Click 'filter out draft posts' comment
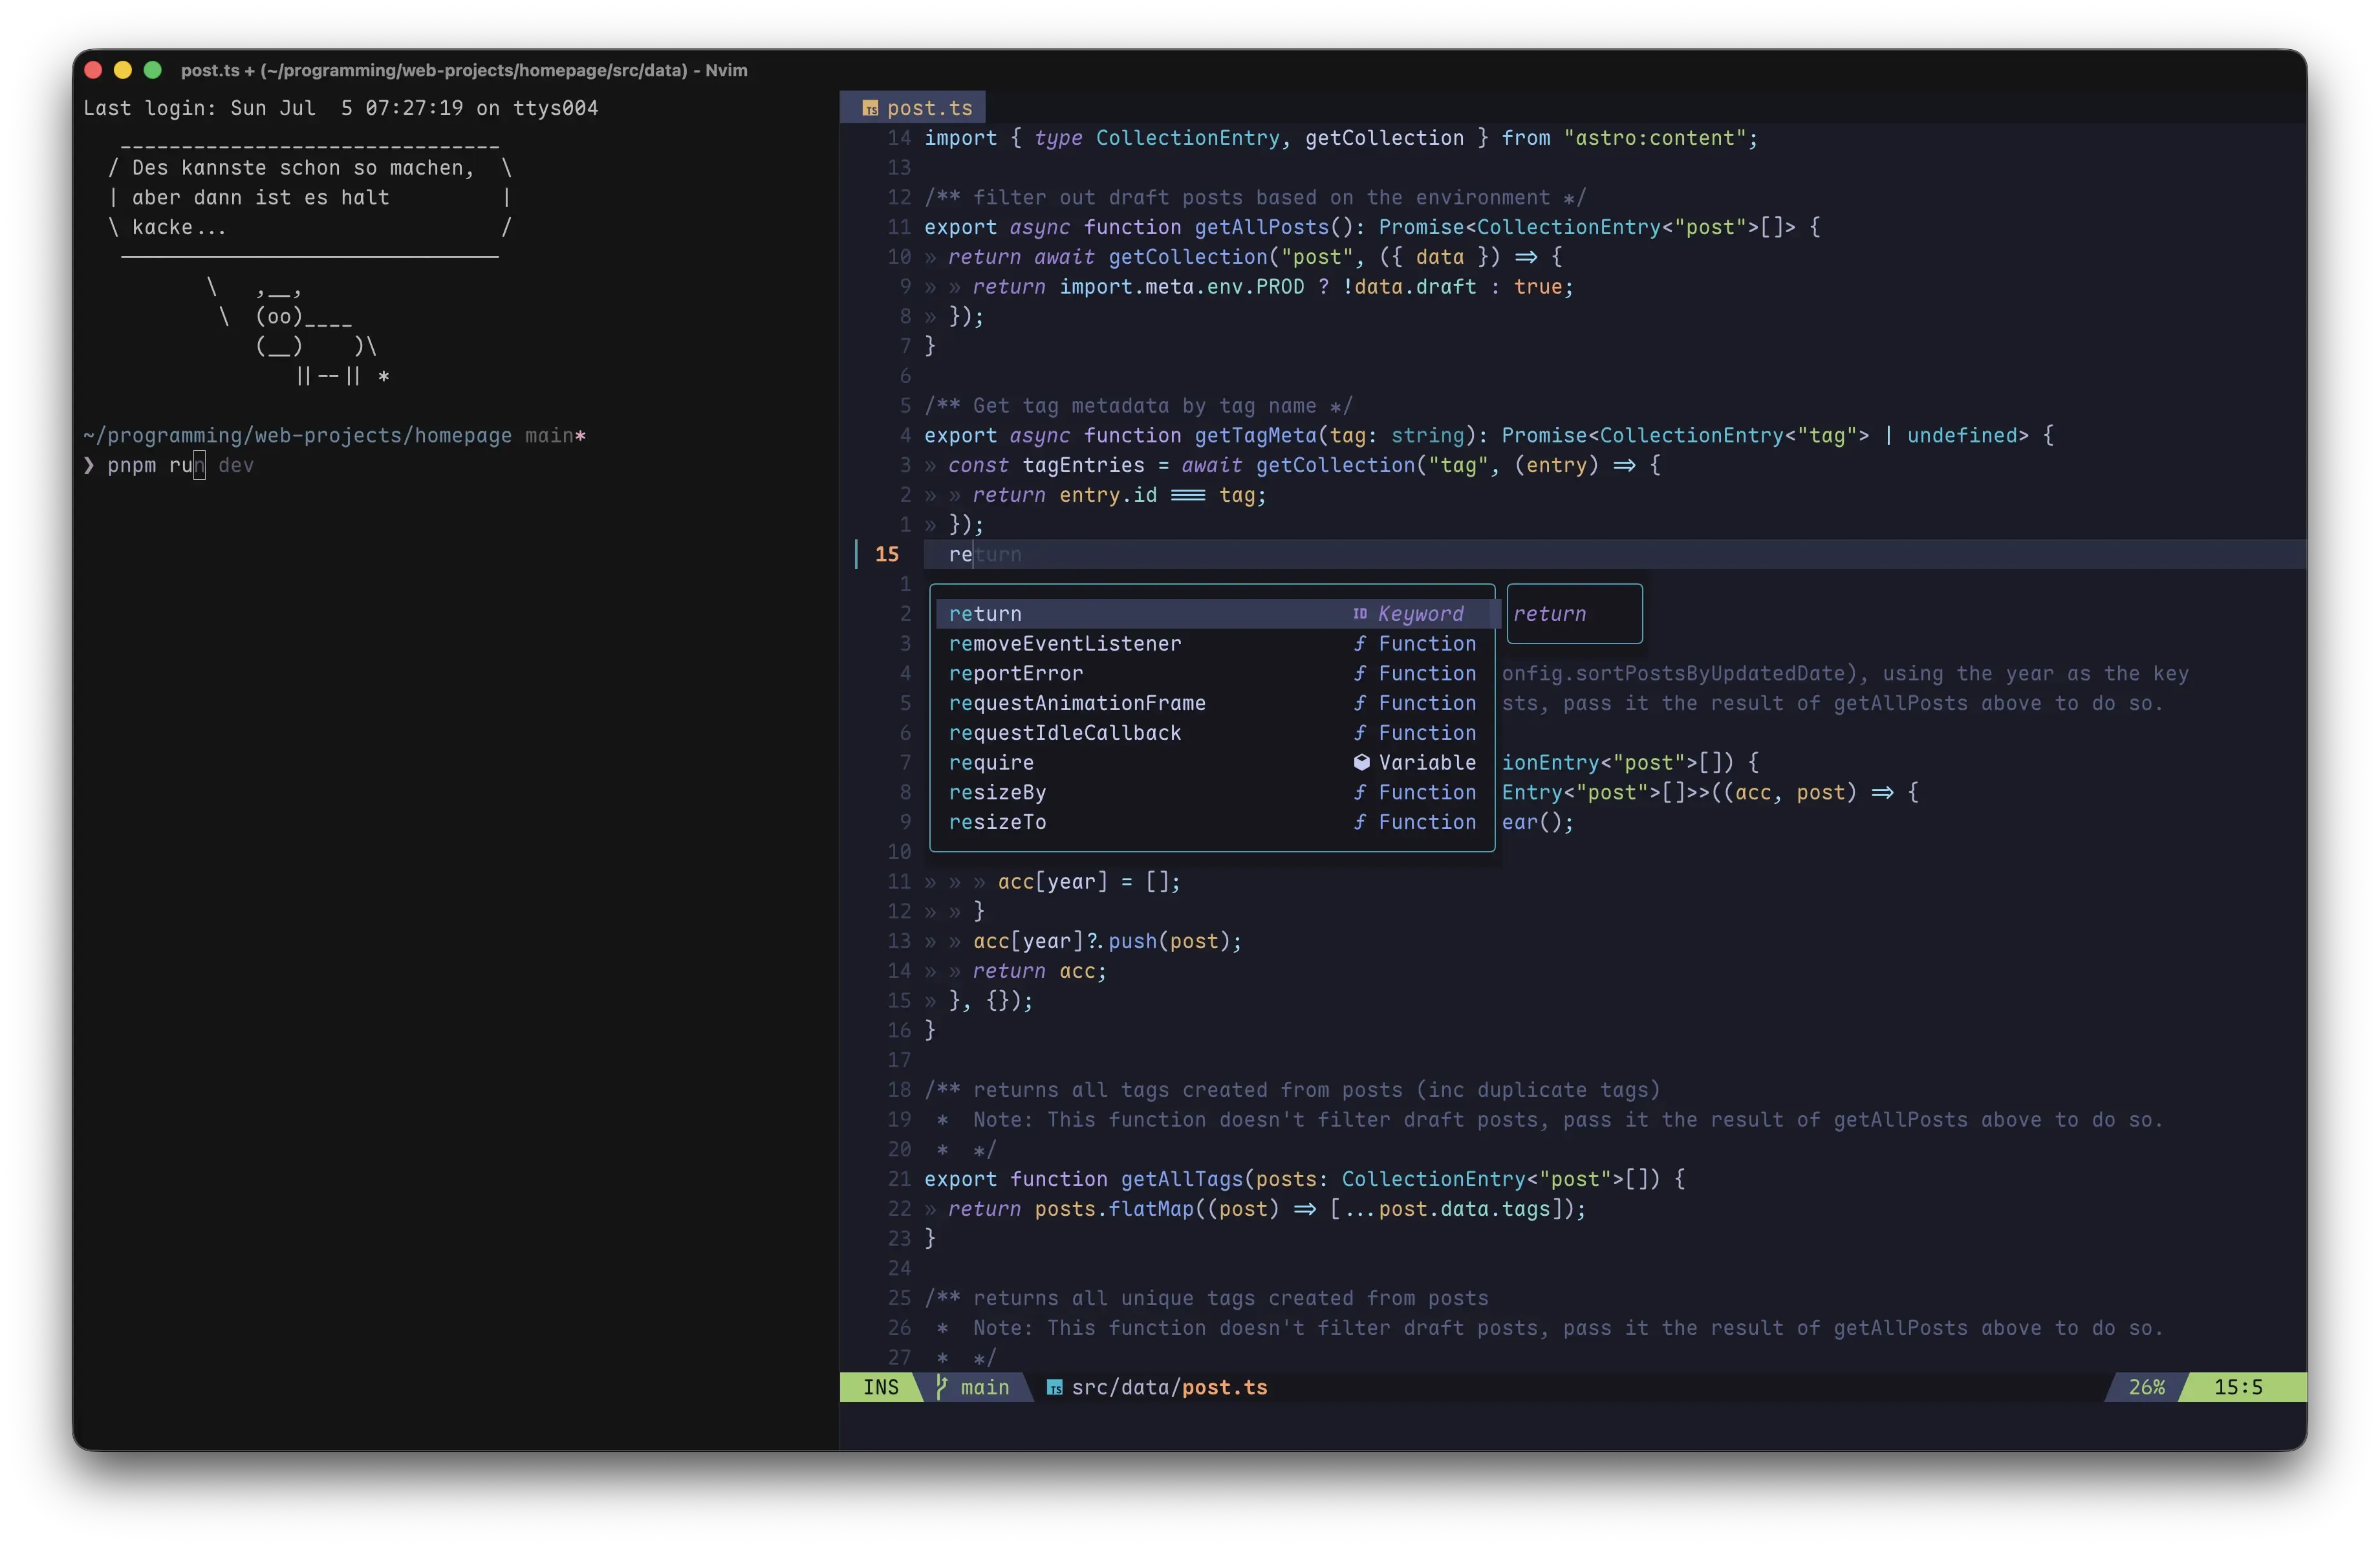 click(1255, 198)
